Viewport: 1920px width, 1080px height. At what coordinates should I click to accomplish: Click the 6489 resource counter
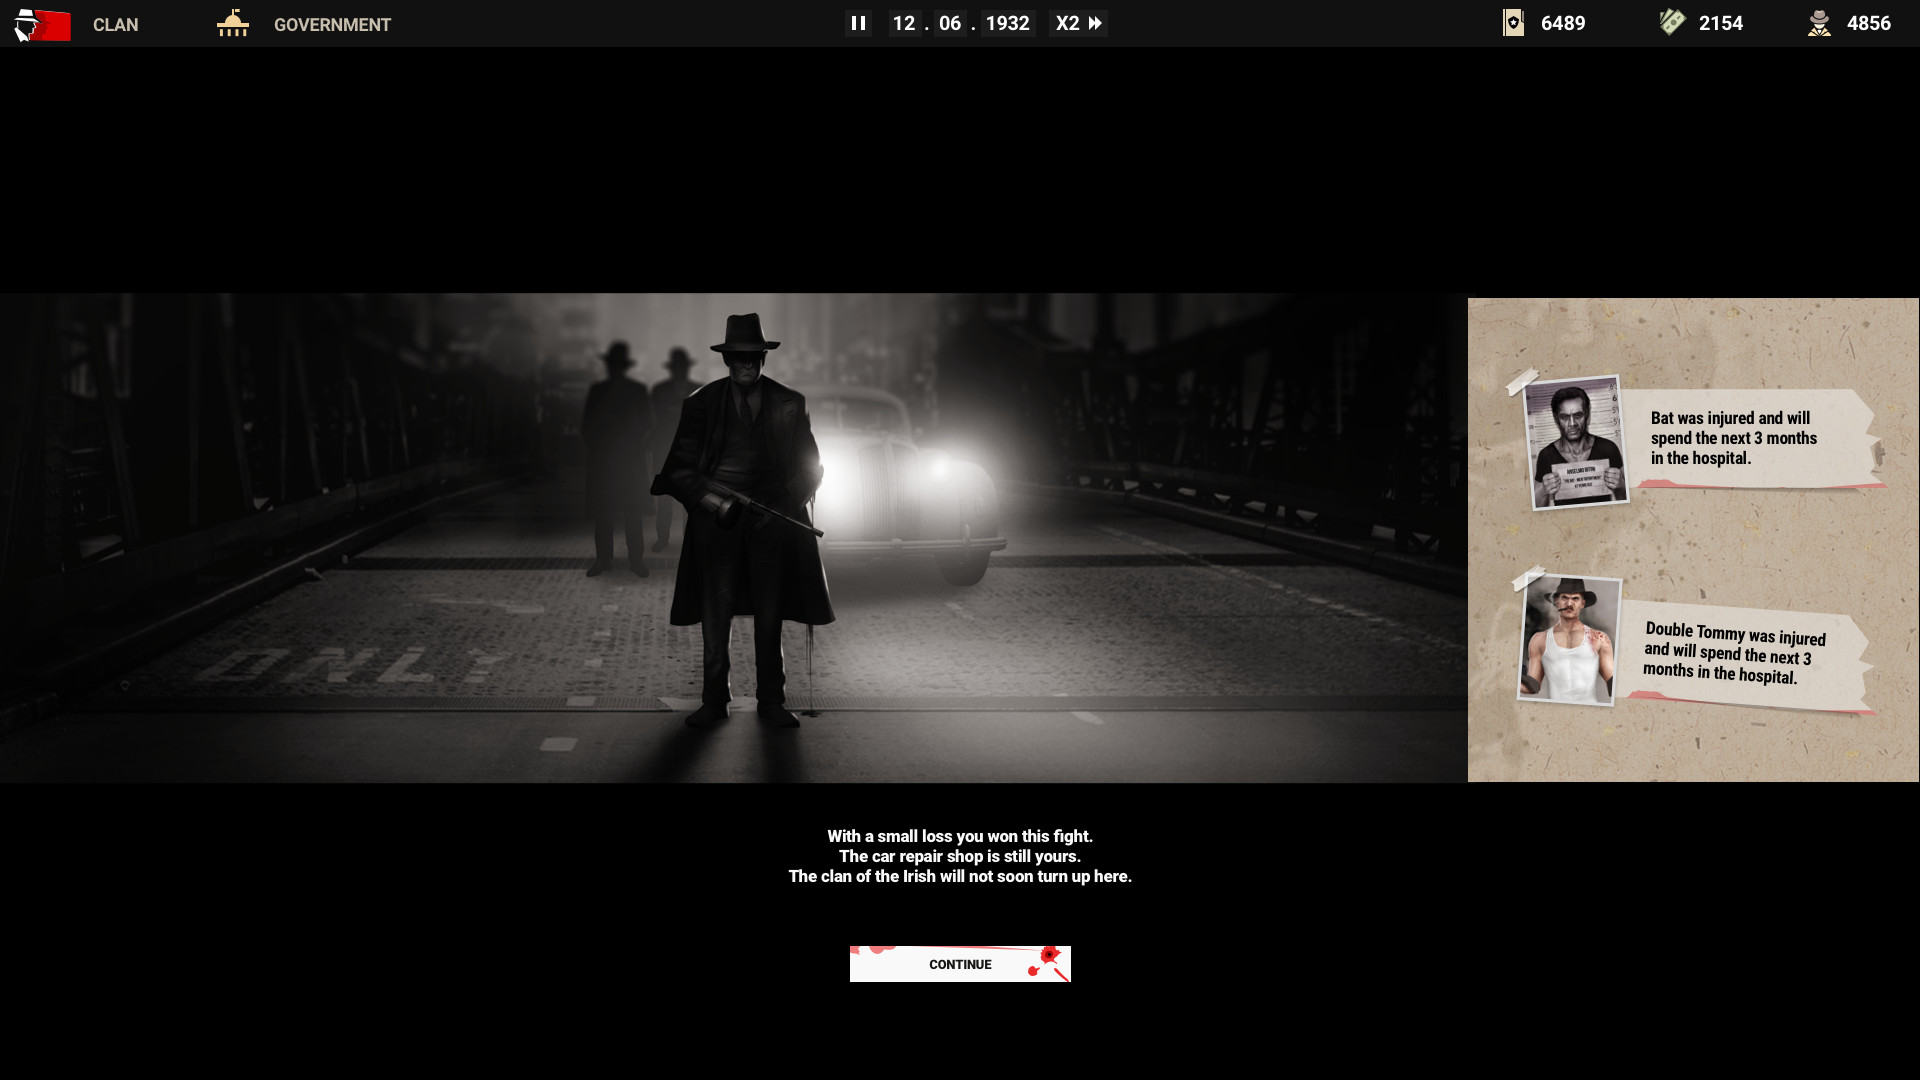[x=1562, y=23]
